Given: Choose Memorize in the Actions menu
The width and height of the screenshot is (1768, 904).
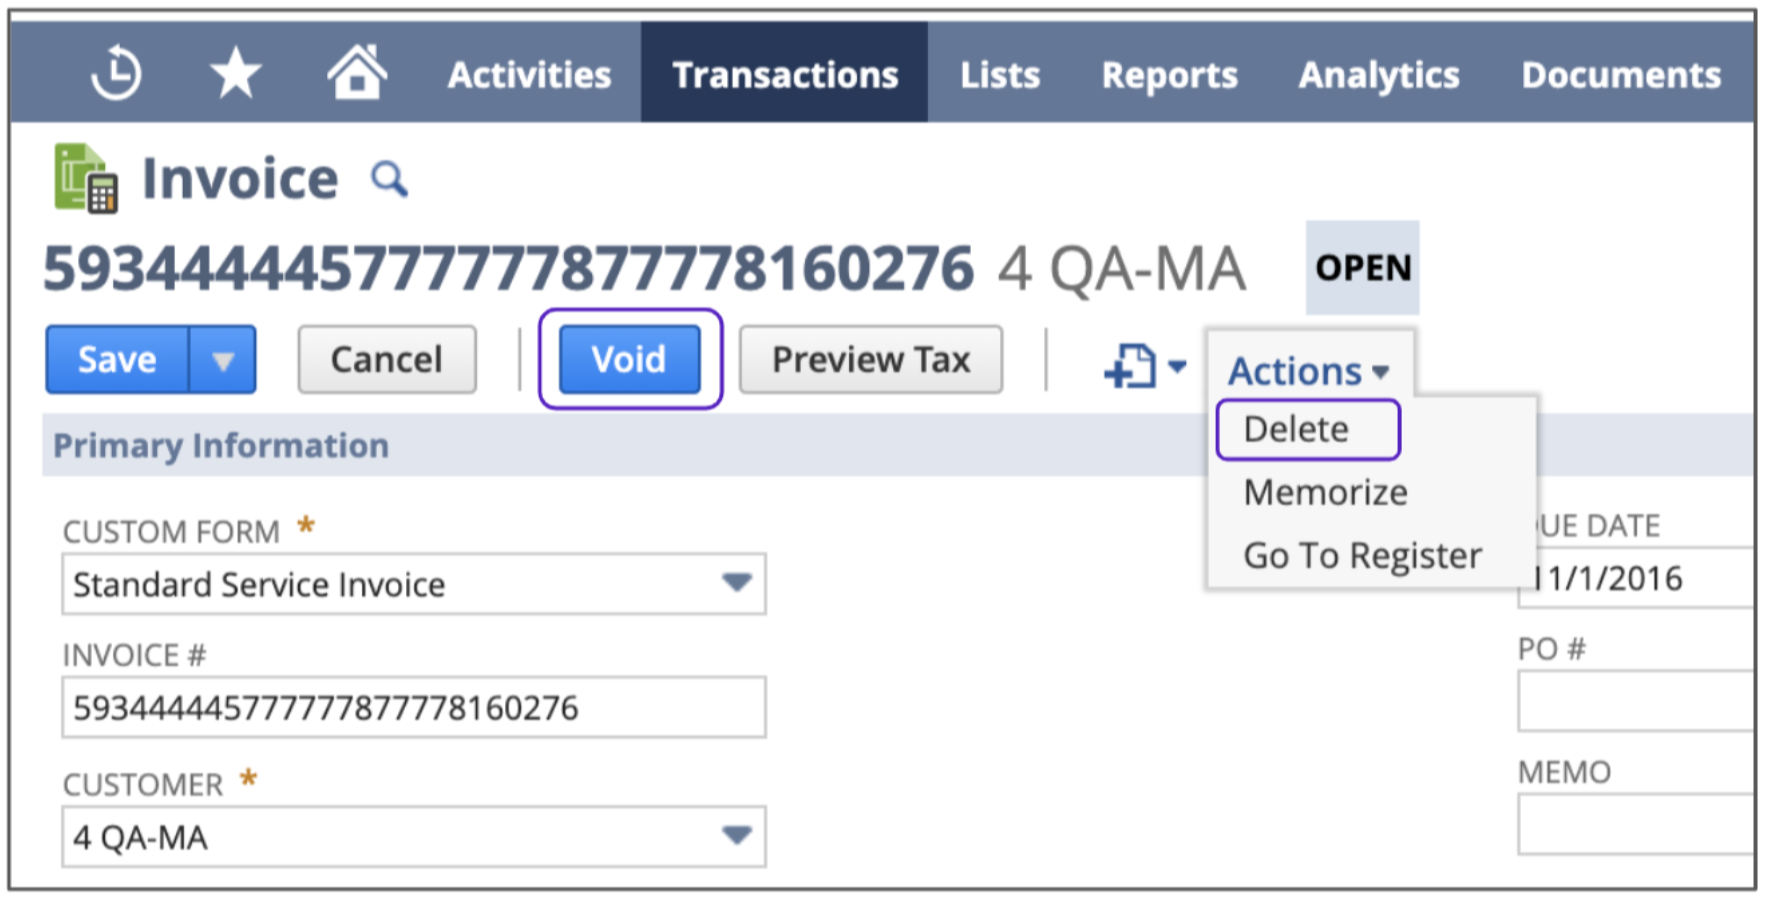Looking at the screenshot, I should coord(1325,492).
